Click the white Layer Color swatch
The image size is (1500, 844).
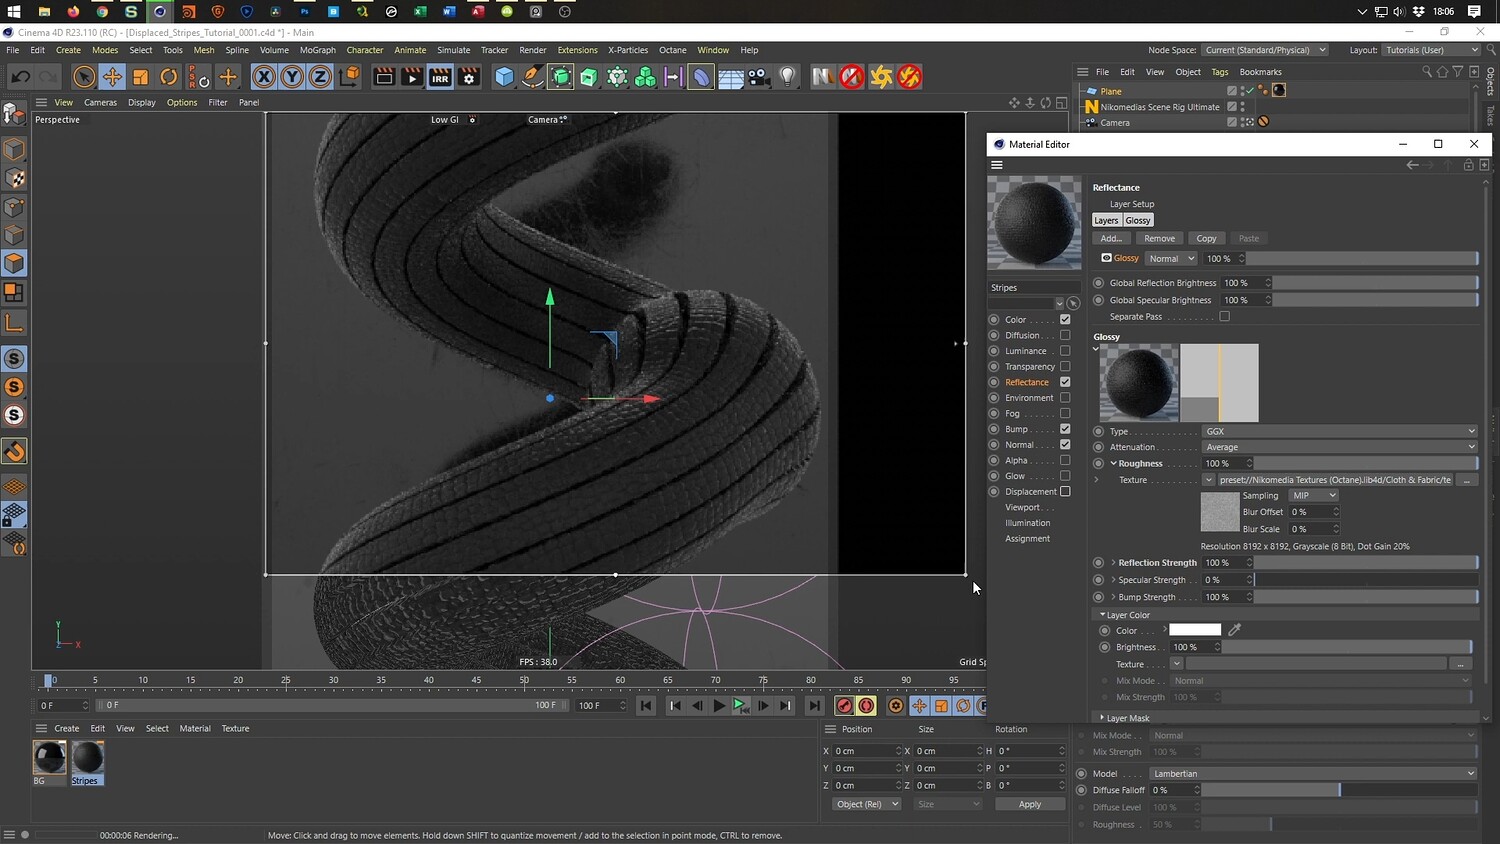(1195, 630)
